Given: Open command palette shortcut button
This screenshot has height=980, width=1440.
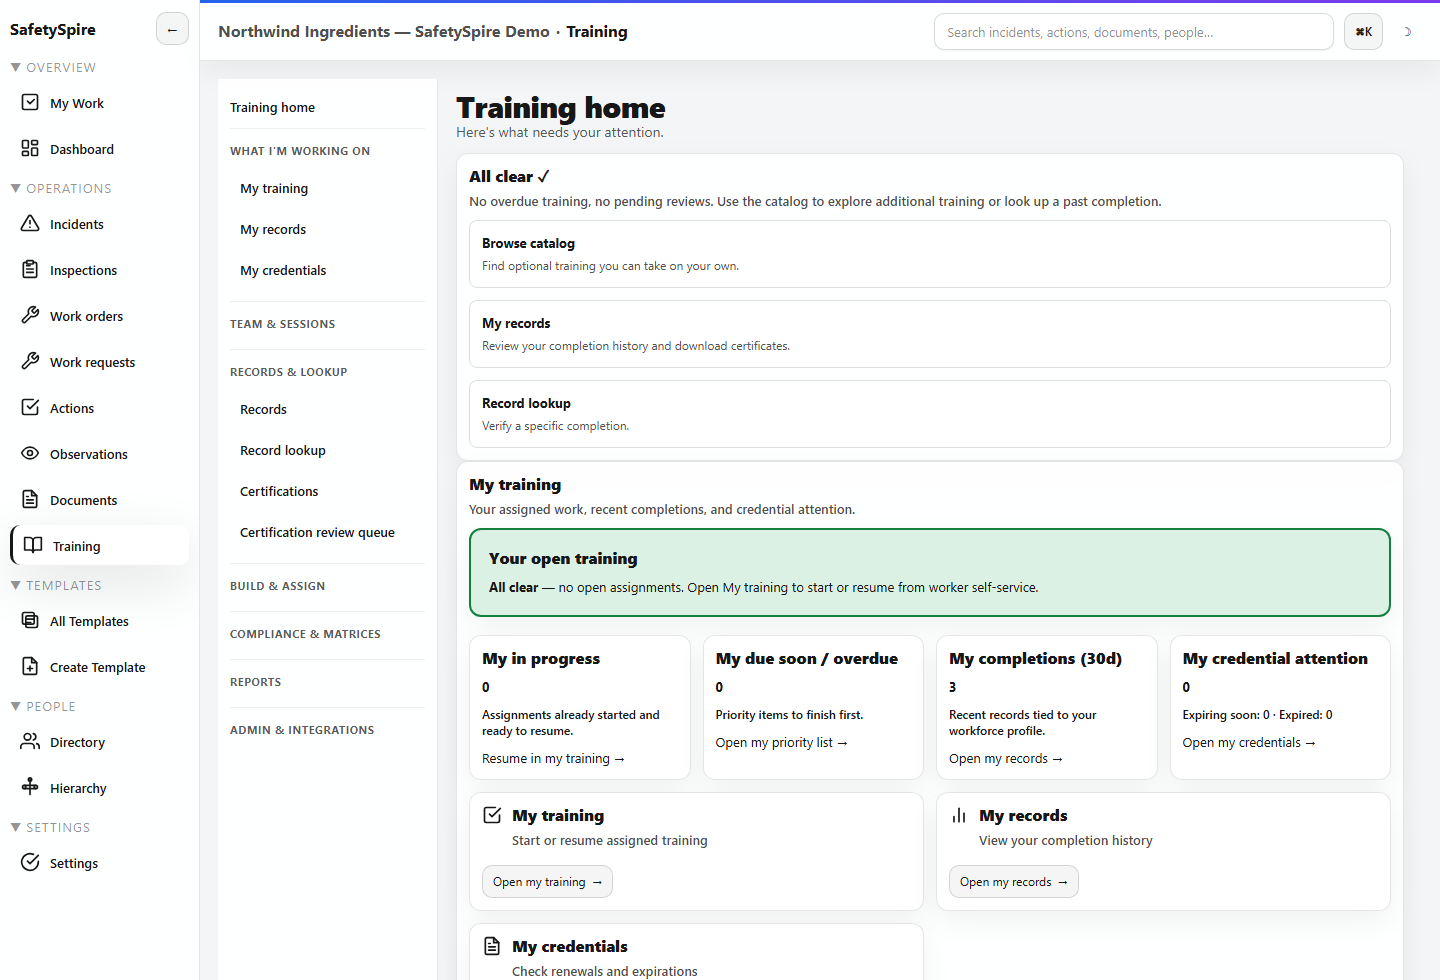Looking at the screenshot, I should pyautogui.click(x=1363, y=32).
